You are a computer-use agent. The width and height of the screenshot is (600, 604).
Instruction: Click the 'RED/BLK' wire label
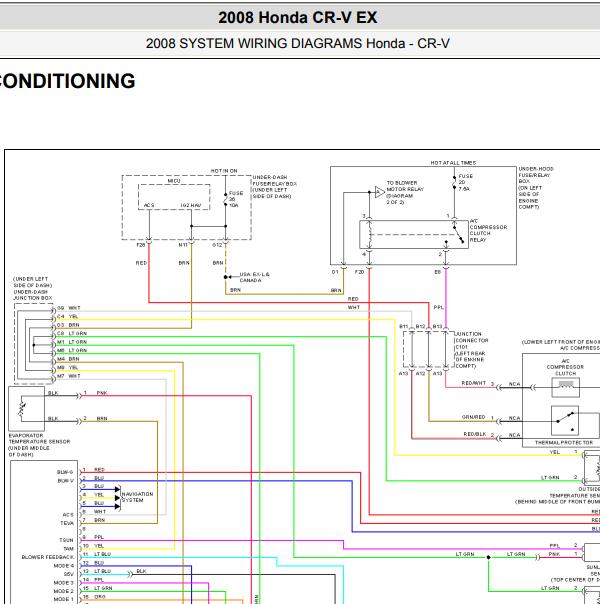(x=474, y=434)
